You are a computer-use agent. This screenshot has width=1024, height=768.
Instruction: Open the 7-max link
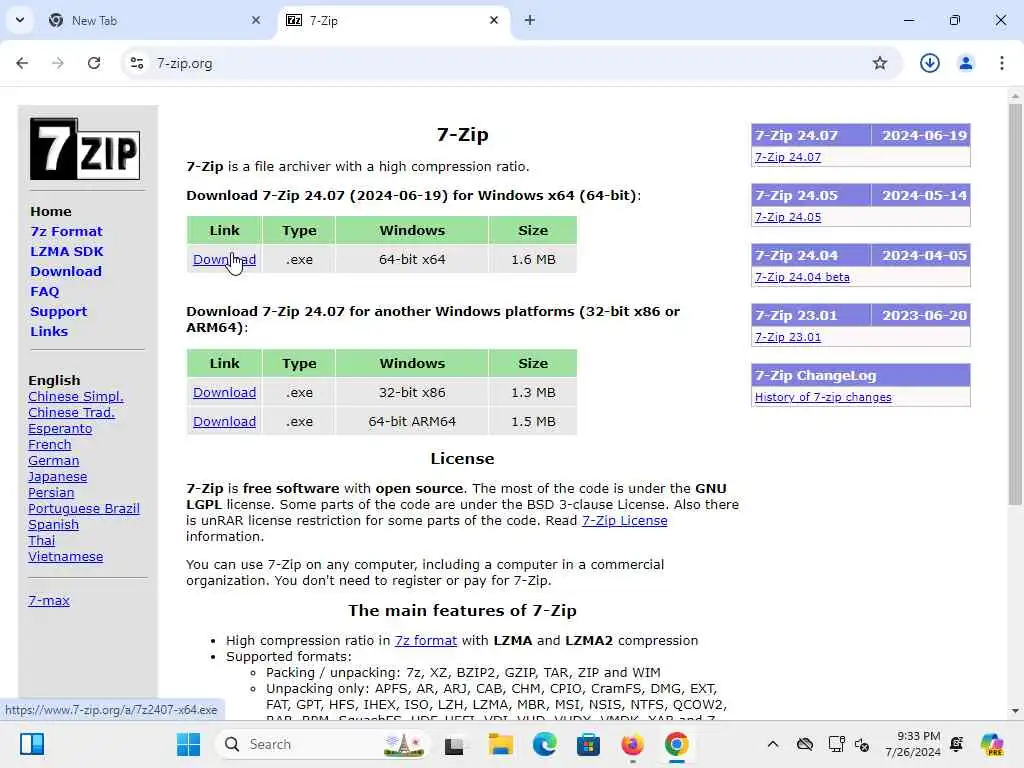pyautogui.click(x=49, y=600)
